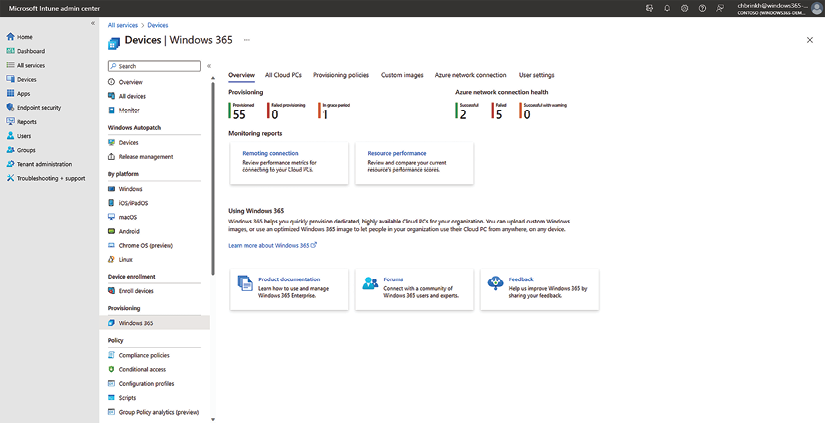Image resolution: width=825 pixels, height=423 pixels.
Task: Select the Android platform
Action: point(124,231)
